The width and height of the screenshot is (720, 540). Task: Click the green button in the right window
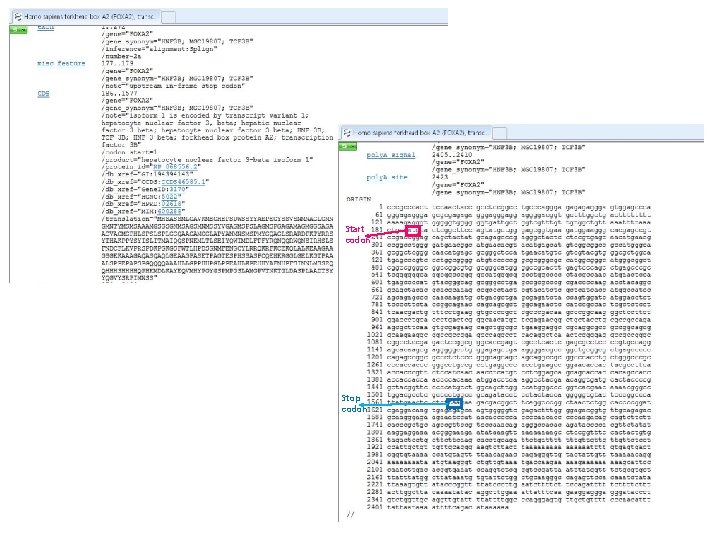pyautogui.click(x=348, y=146)
